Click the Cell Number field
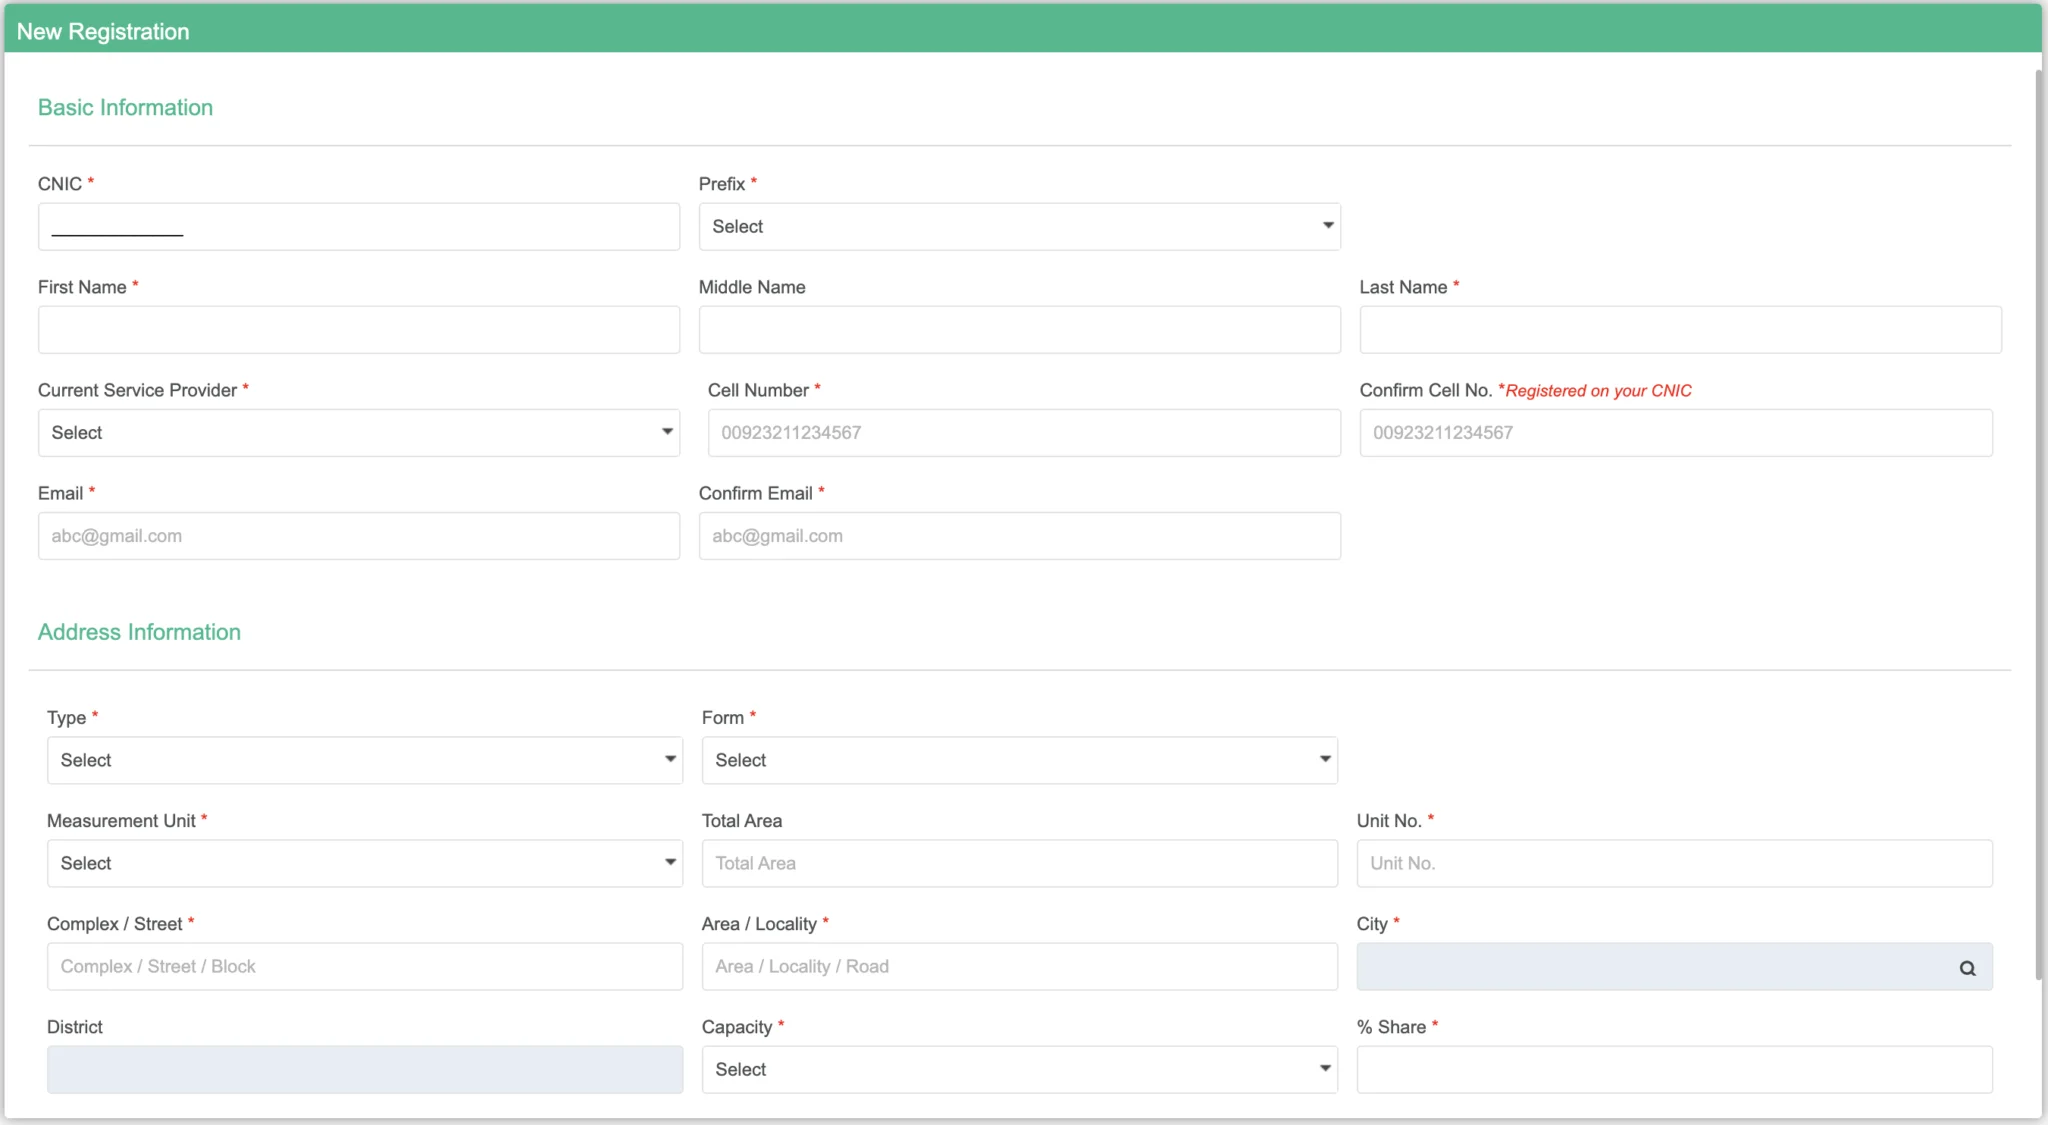The height and width of the screenshot is (1125, 2048). [1023, 433]
